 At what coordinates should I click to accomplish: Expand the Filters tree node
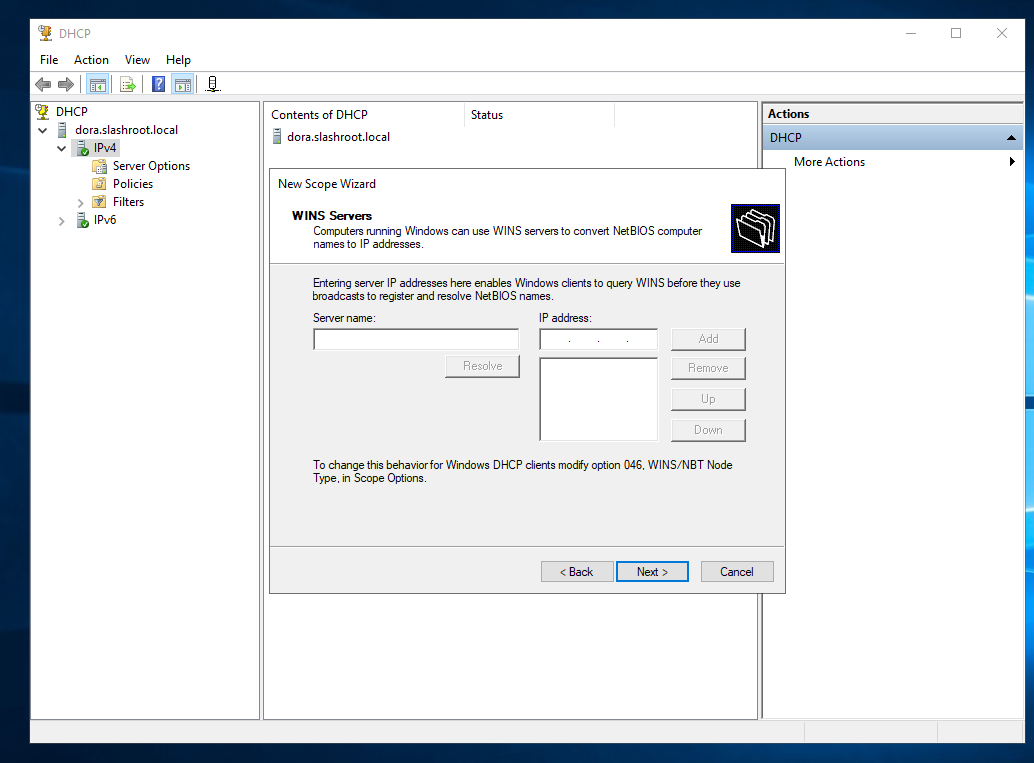tap(81, 202)
